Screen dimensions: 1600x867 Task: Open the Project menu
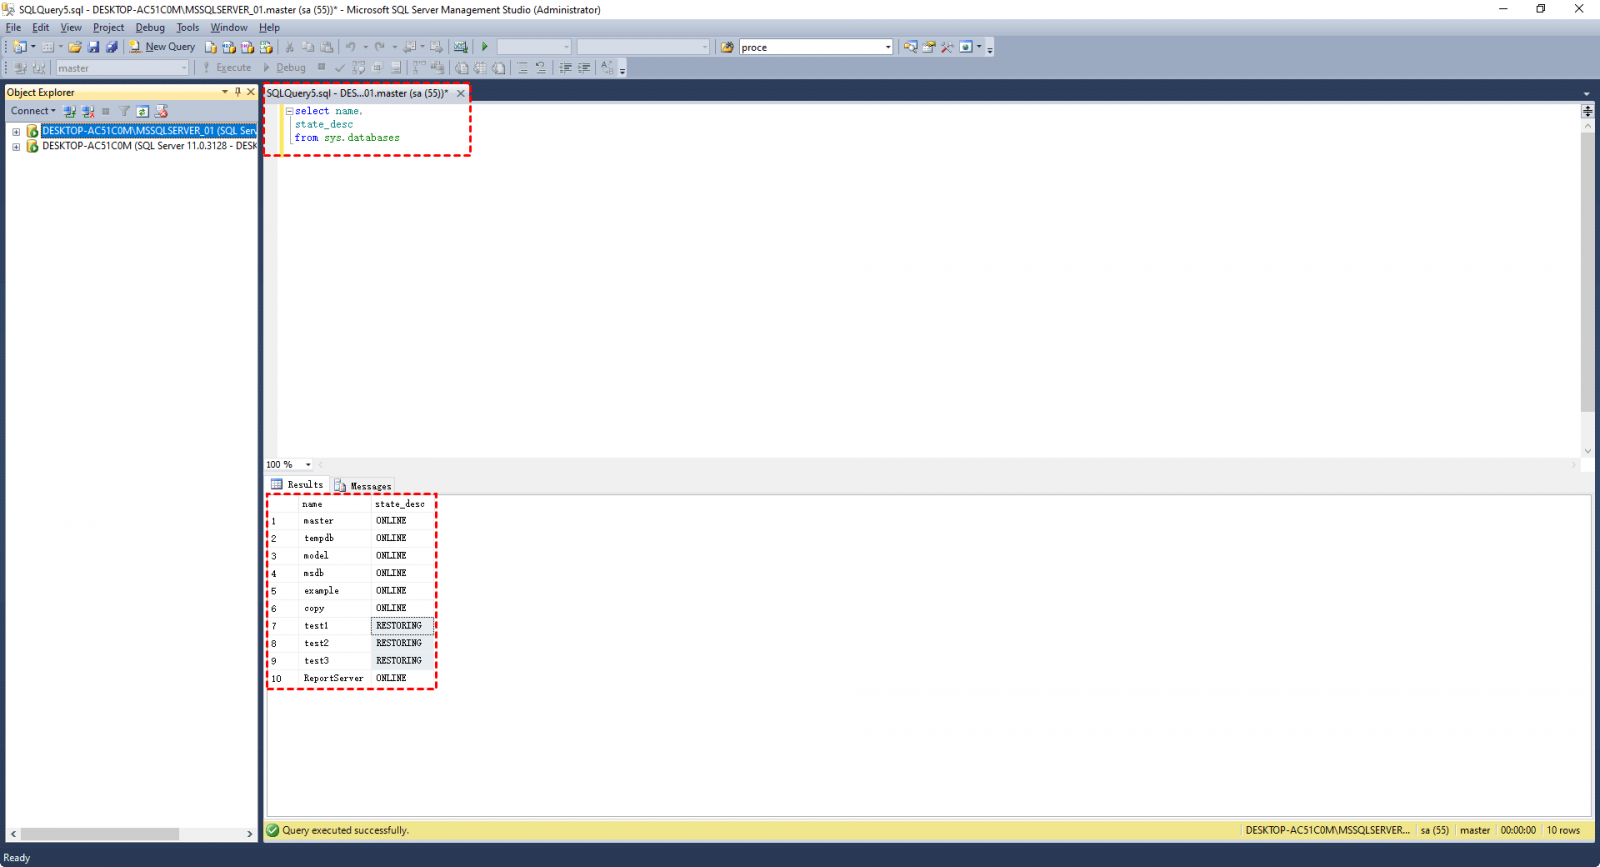tap(108, 28)
